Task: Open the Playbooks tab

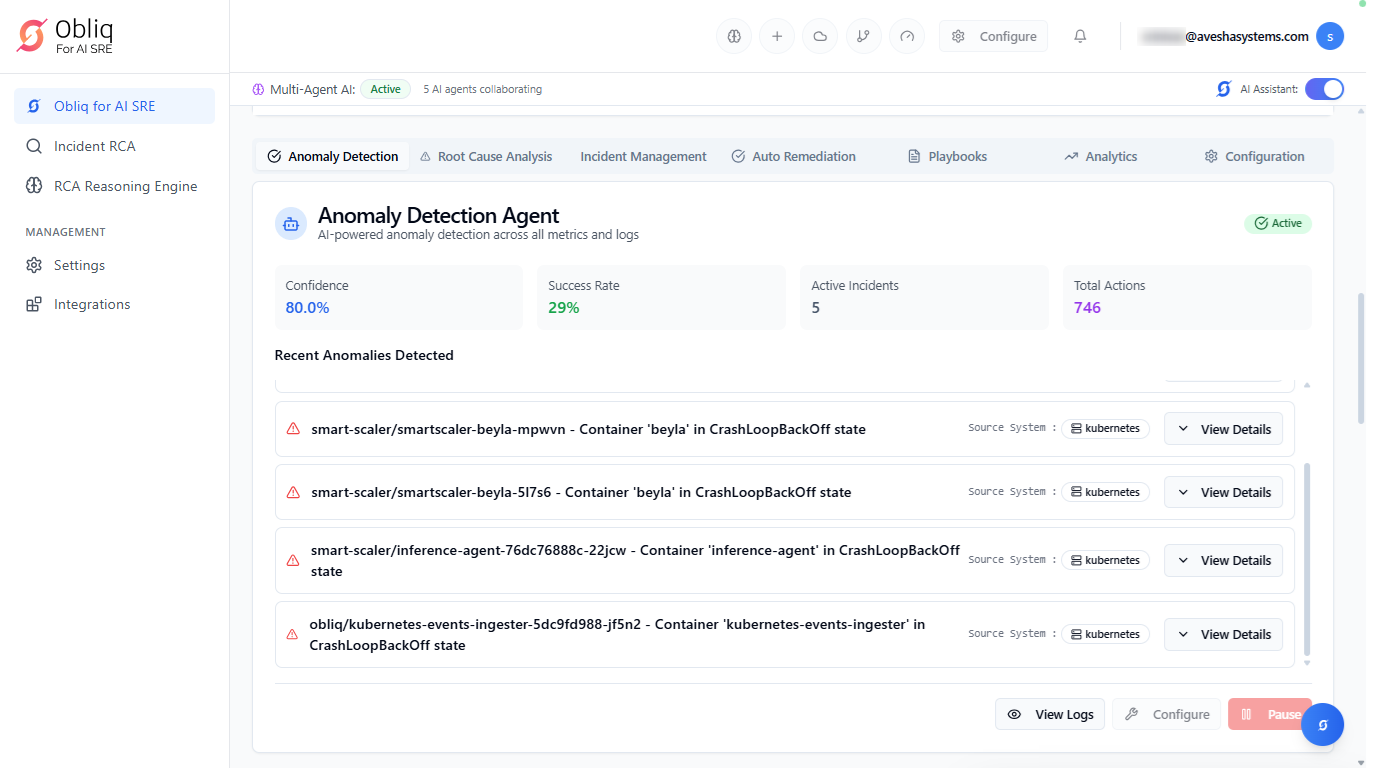Action: (947, 156)
